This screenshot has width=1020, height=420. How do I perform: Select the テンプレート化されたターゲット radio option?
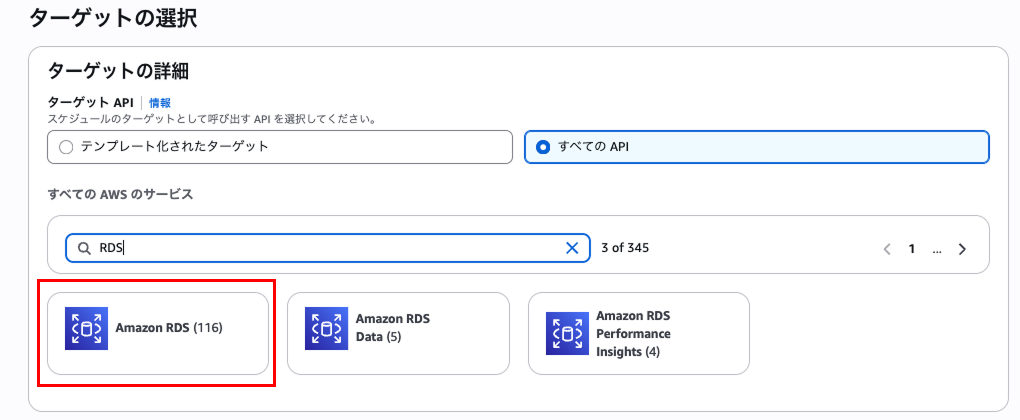coord(66,147)
